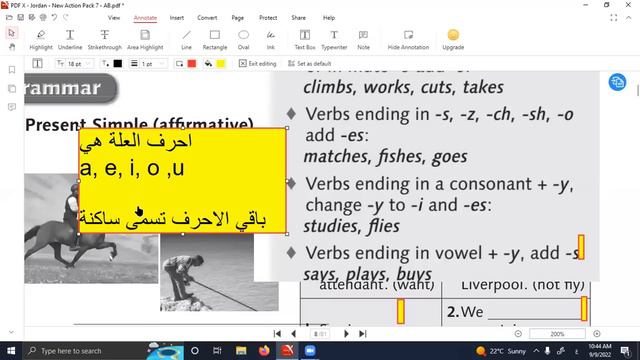Undo the last action
This screenshot has width=640, height=360.
pyautogui.click(x=54, y=18)
